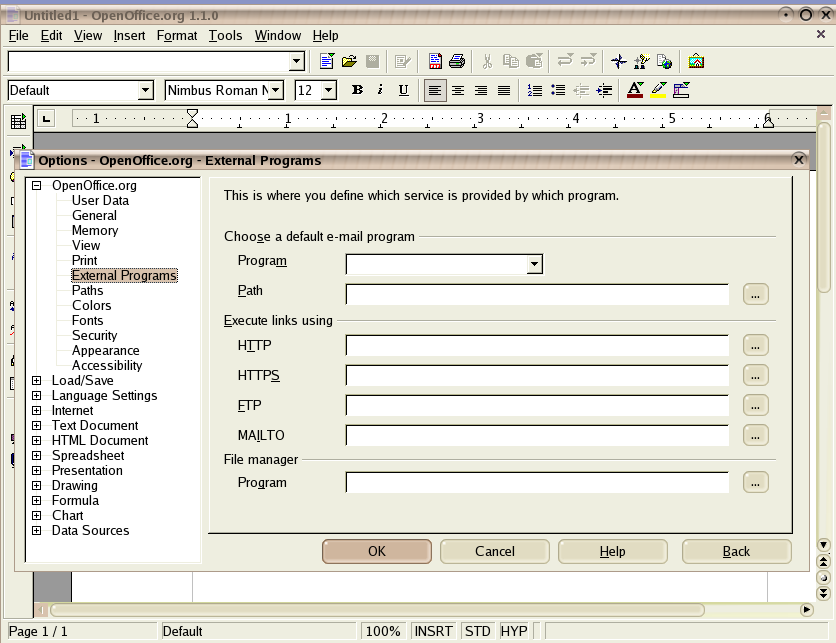
Task: Click the Export as PDF icon
Action: point(435,62)
